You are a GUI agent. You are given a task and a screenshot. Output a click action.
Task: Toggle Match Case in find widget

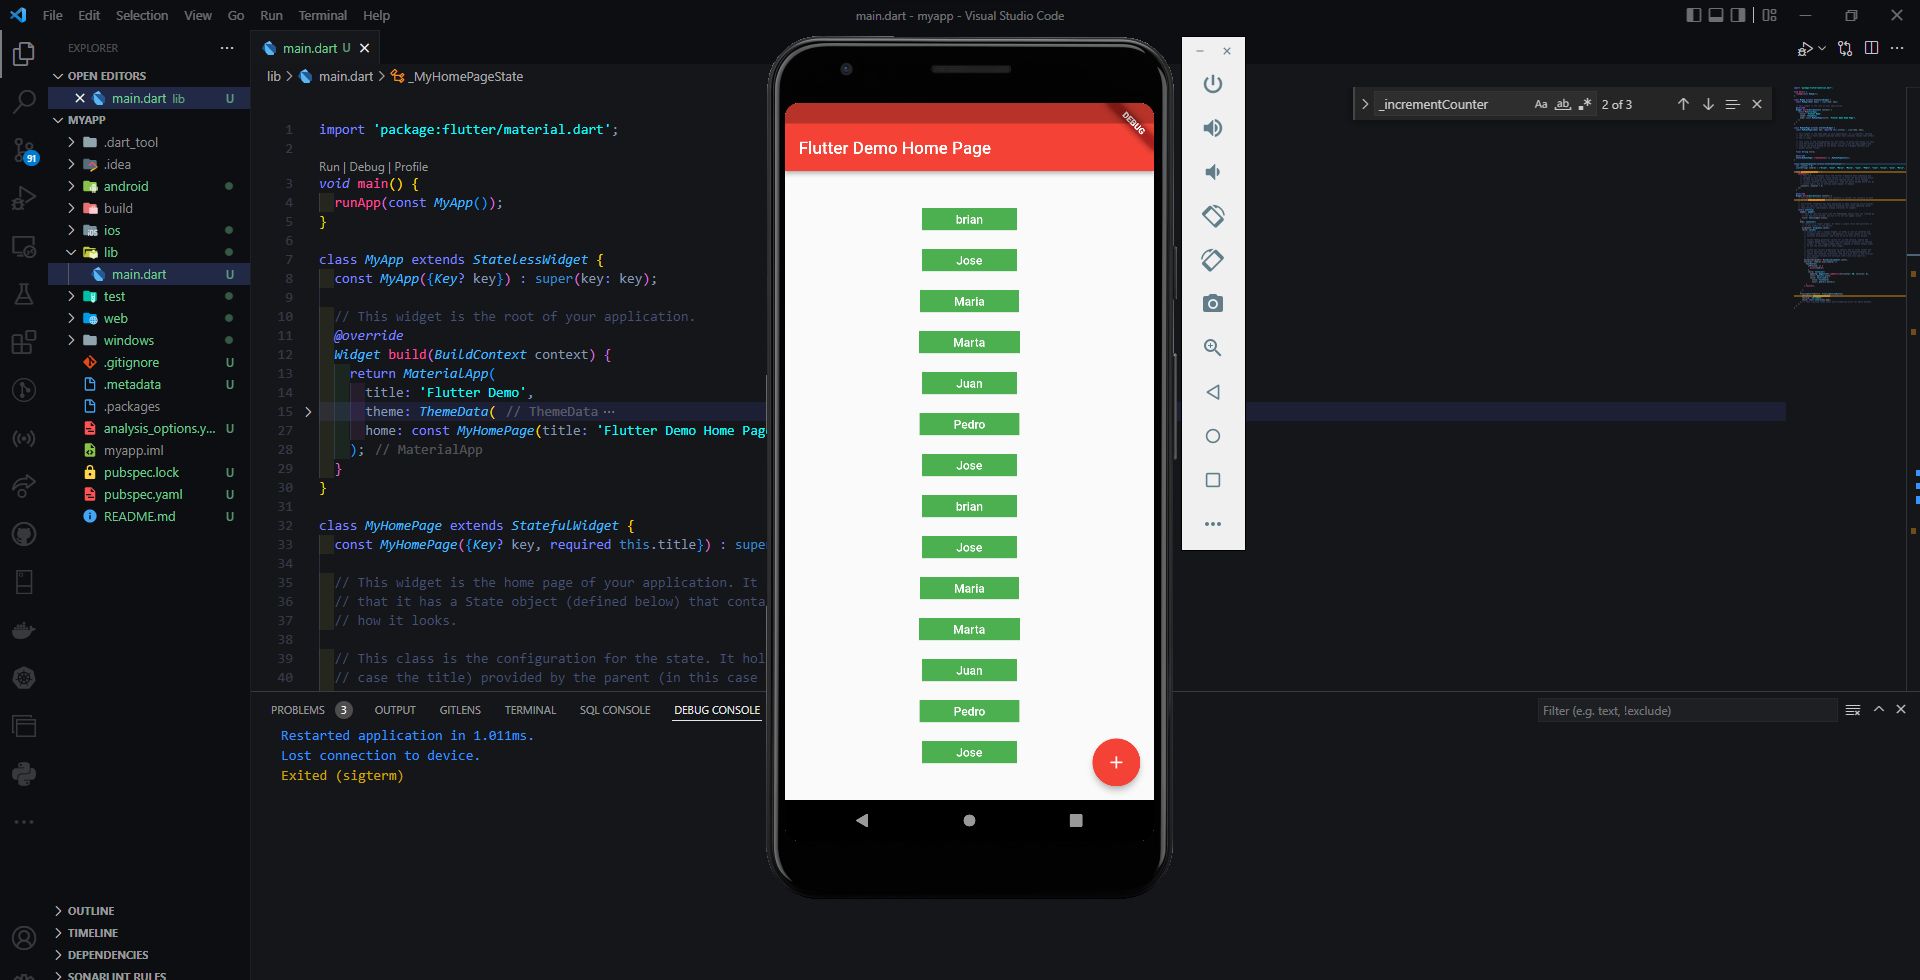tap(1541, 104)
